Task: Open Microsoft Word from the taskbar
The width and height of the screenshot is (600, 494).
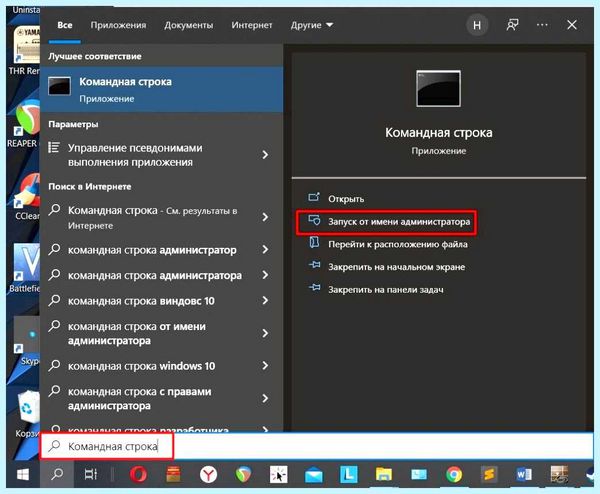Action: 524,475
